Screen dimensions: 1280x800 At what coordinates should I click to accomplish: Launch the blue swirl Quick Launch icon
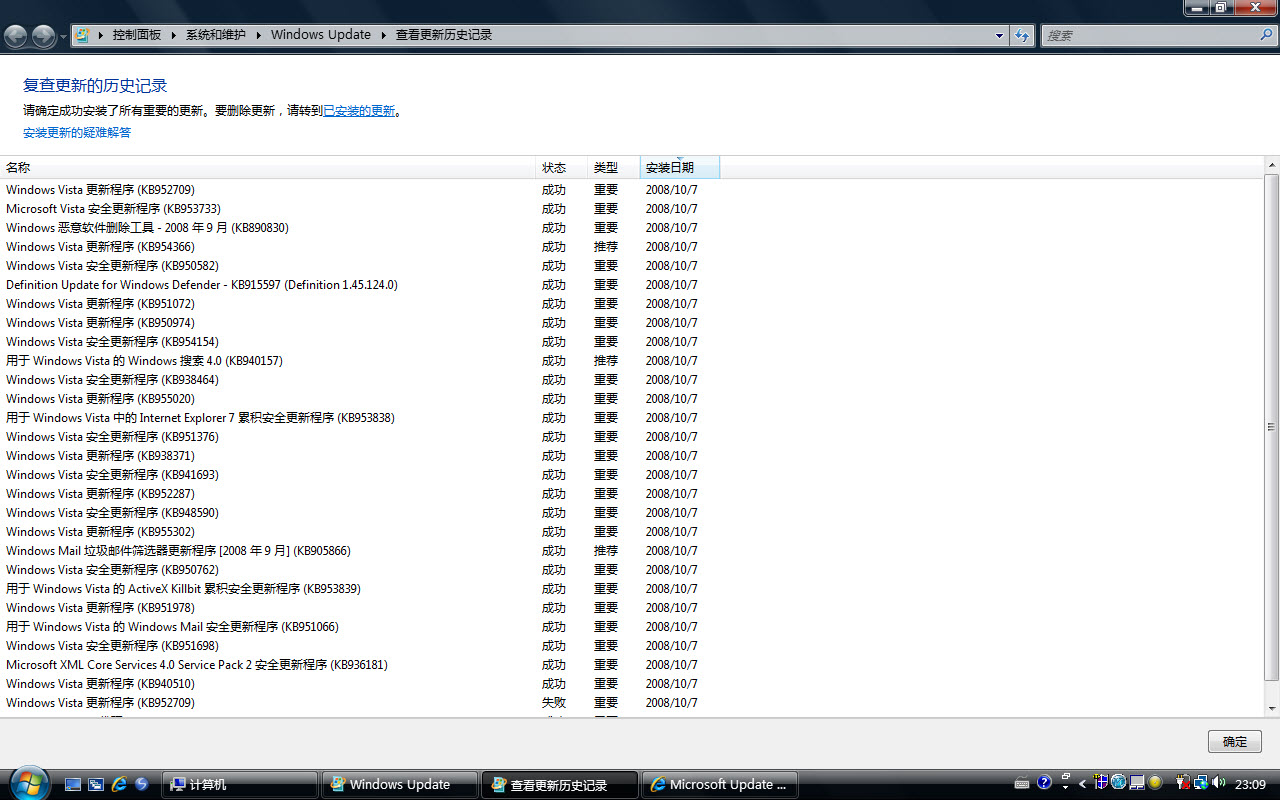coord(142,784)
